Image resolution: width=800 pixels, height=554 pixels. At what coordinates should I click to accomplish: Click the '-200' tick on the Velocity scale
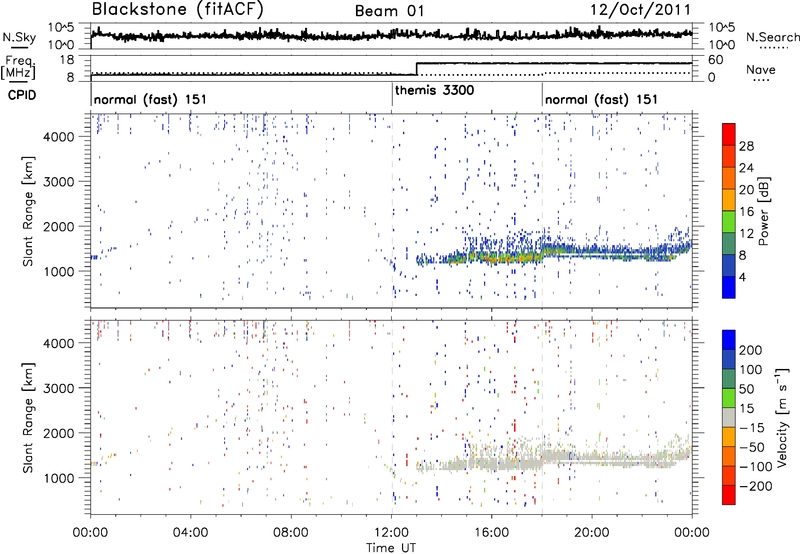click(756, 486)
